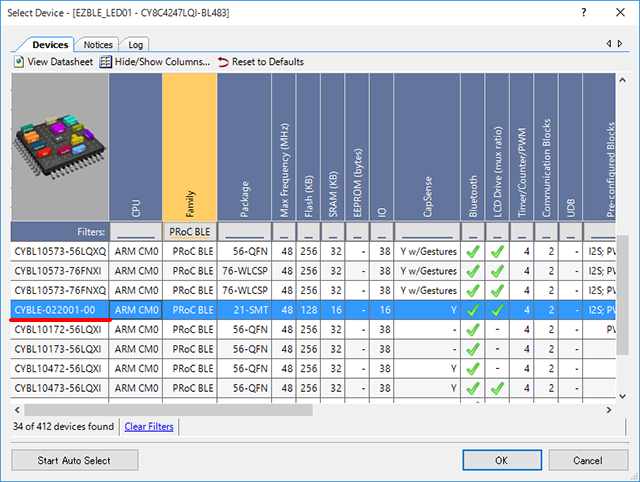Open the SRAM (KB) filter box
640x482 pixels.
[333, 232]
